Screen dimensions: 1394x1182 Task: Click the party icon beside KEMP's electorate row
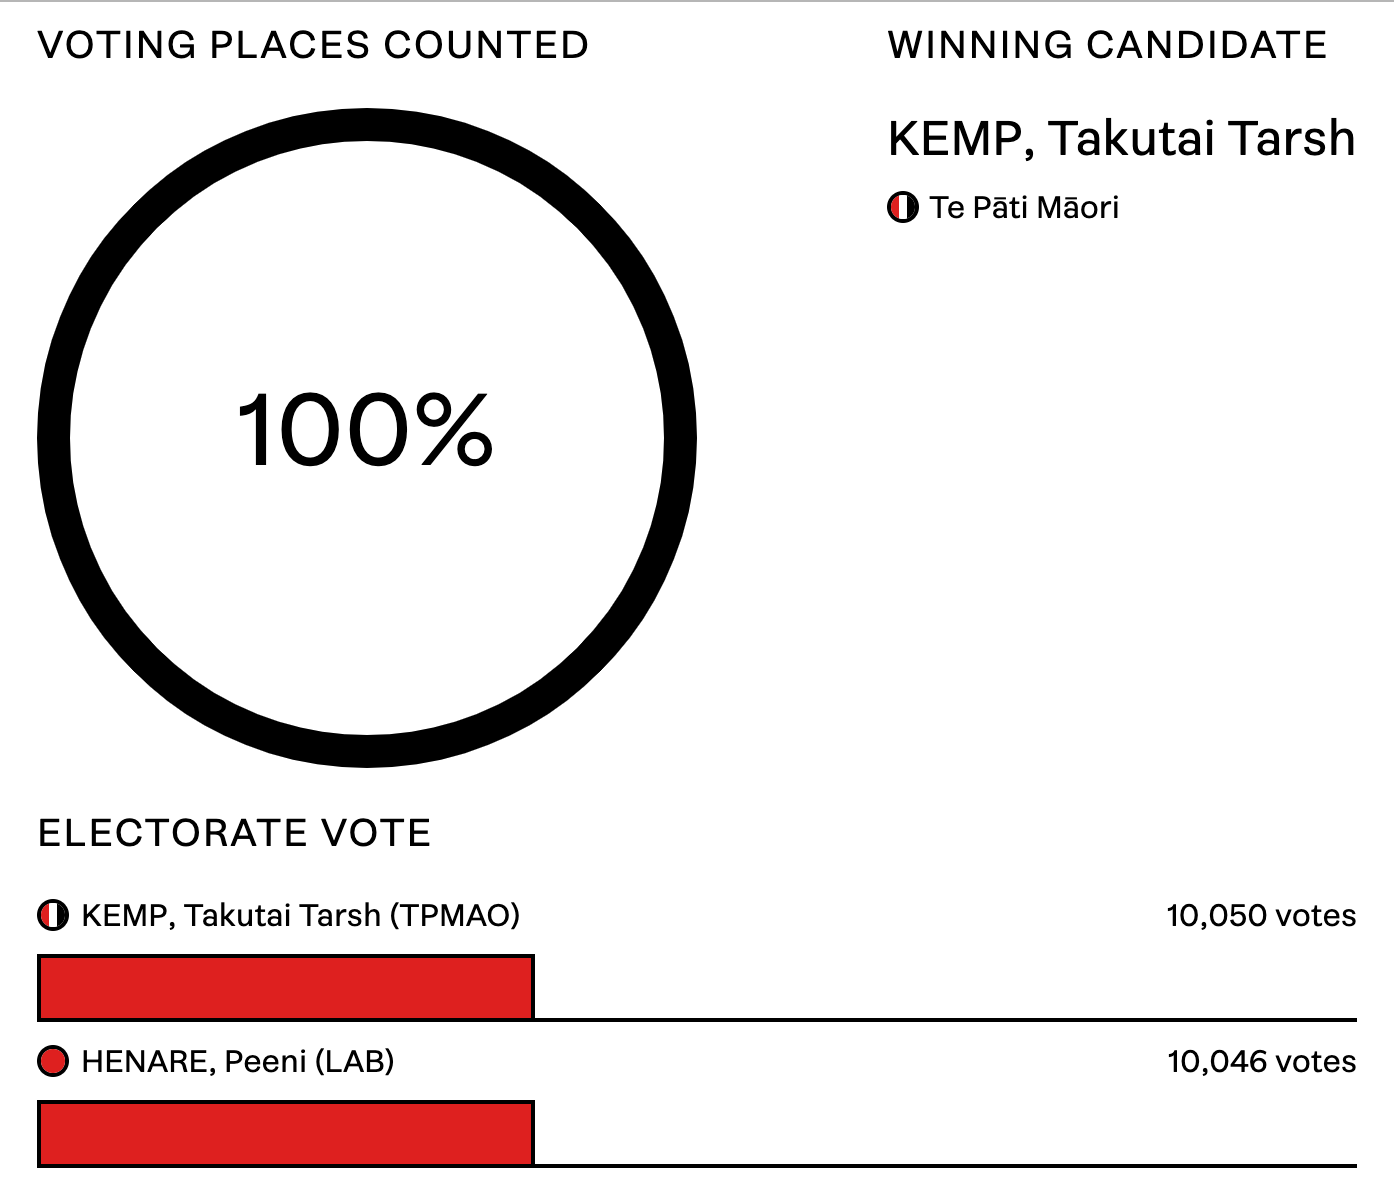(53, 915)
